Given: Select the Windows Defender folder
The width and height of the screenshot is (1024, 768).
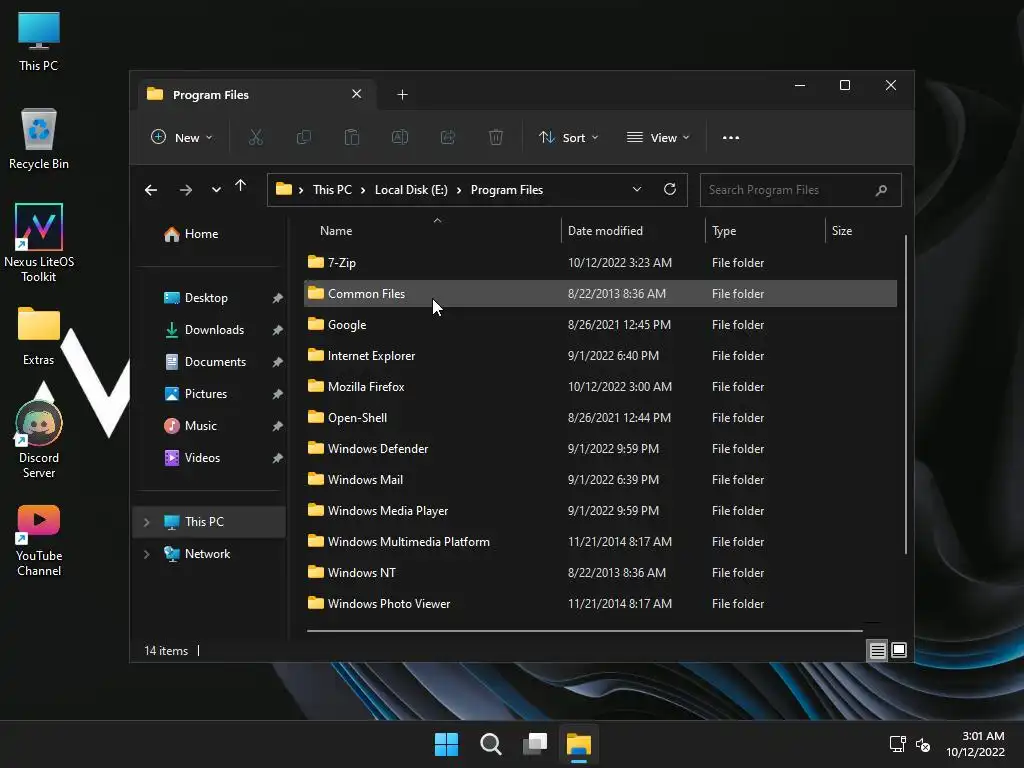Looking at the screenshot, I should pyautogui.click(x=600, y=449).
